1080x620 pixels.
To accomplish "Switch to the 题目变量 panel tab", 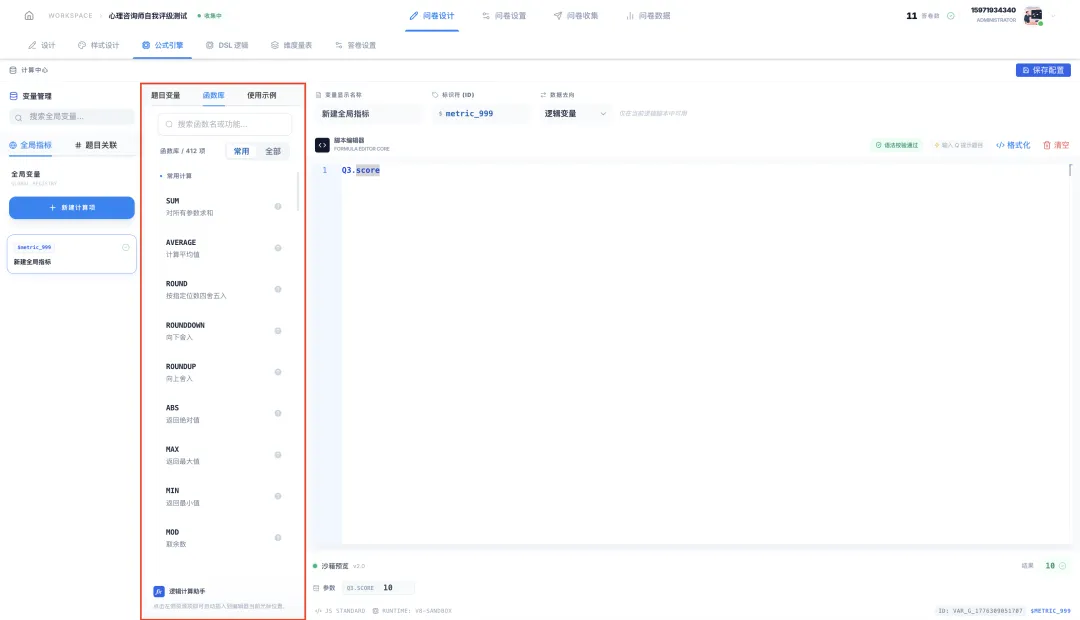I will click(165, 95).
